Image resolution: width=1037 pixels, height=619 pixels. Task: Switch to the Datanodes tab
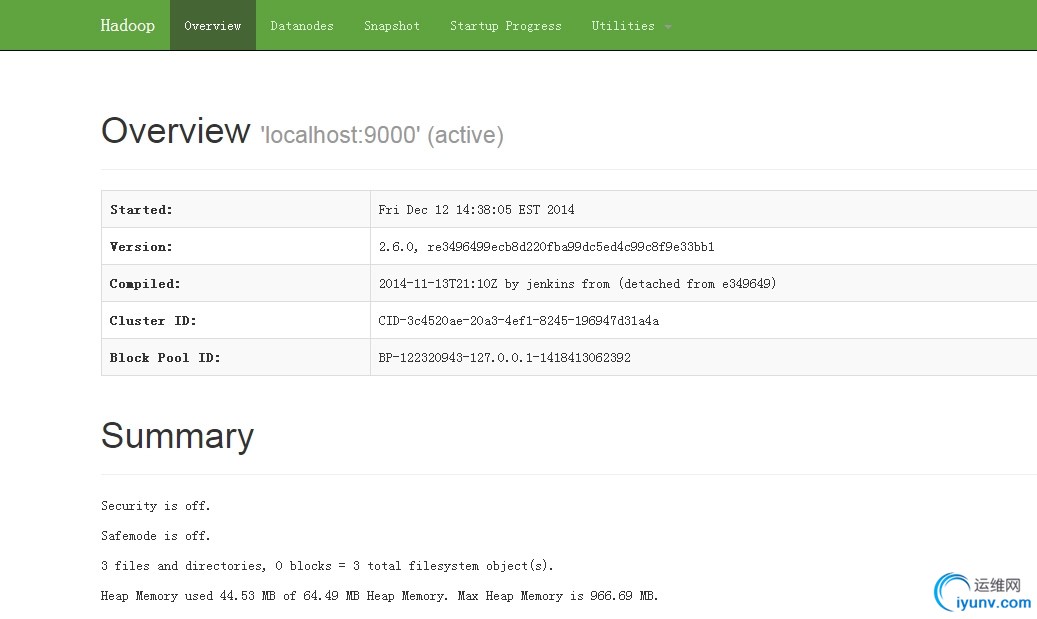pyautogui.click(x=302, y=25)
